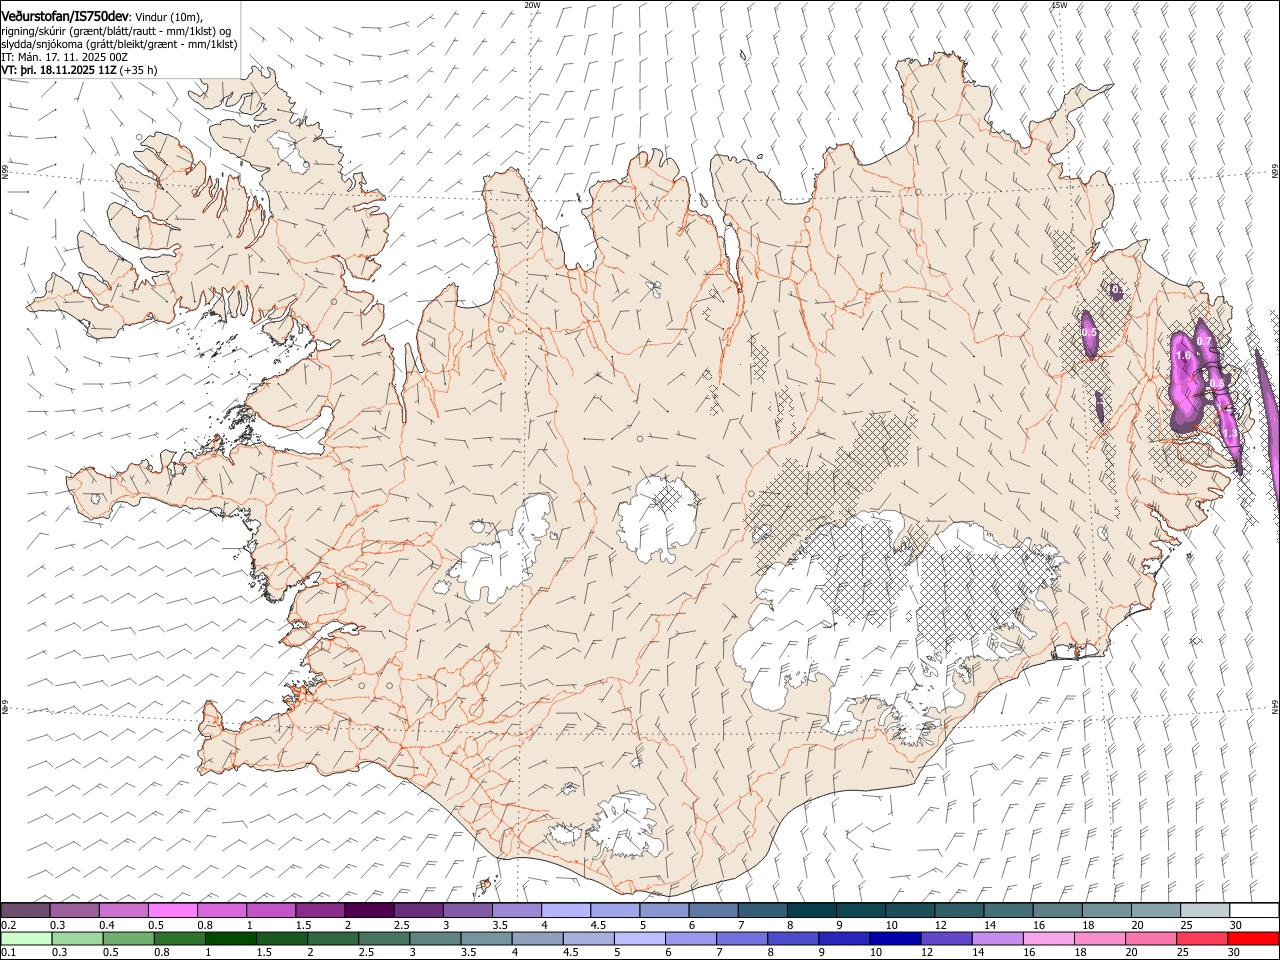Screen dimensions: 1280x960
Task: Pick the lower legend pink swatch starting at 18
Action: (1100, 939)
